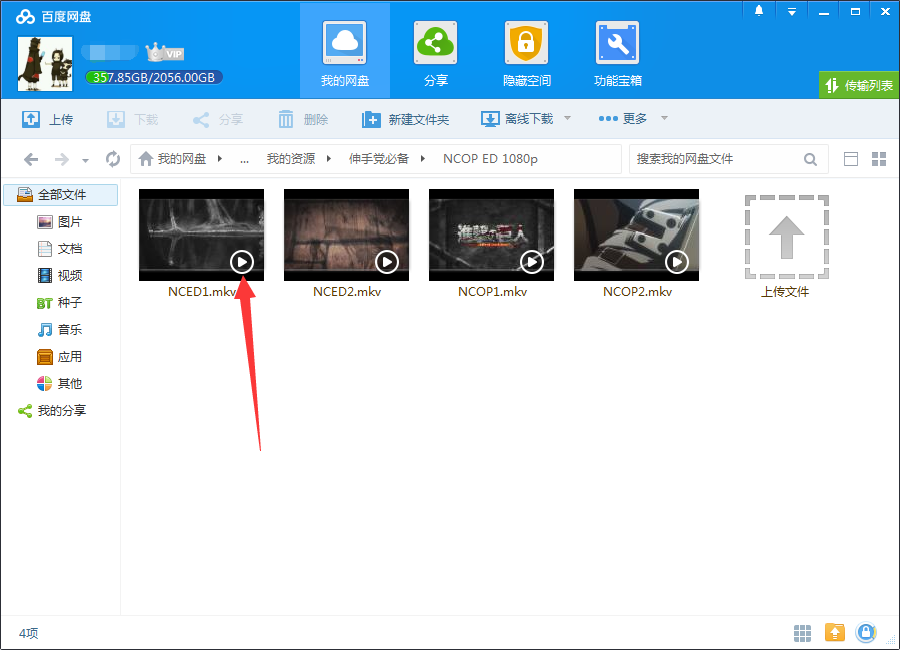Click the VIP crown badge

[x=165, y=53]
